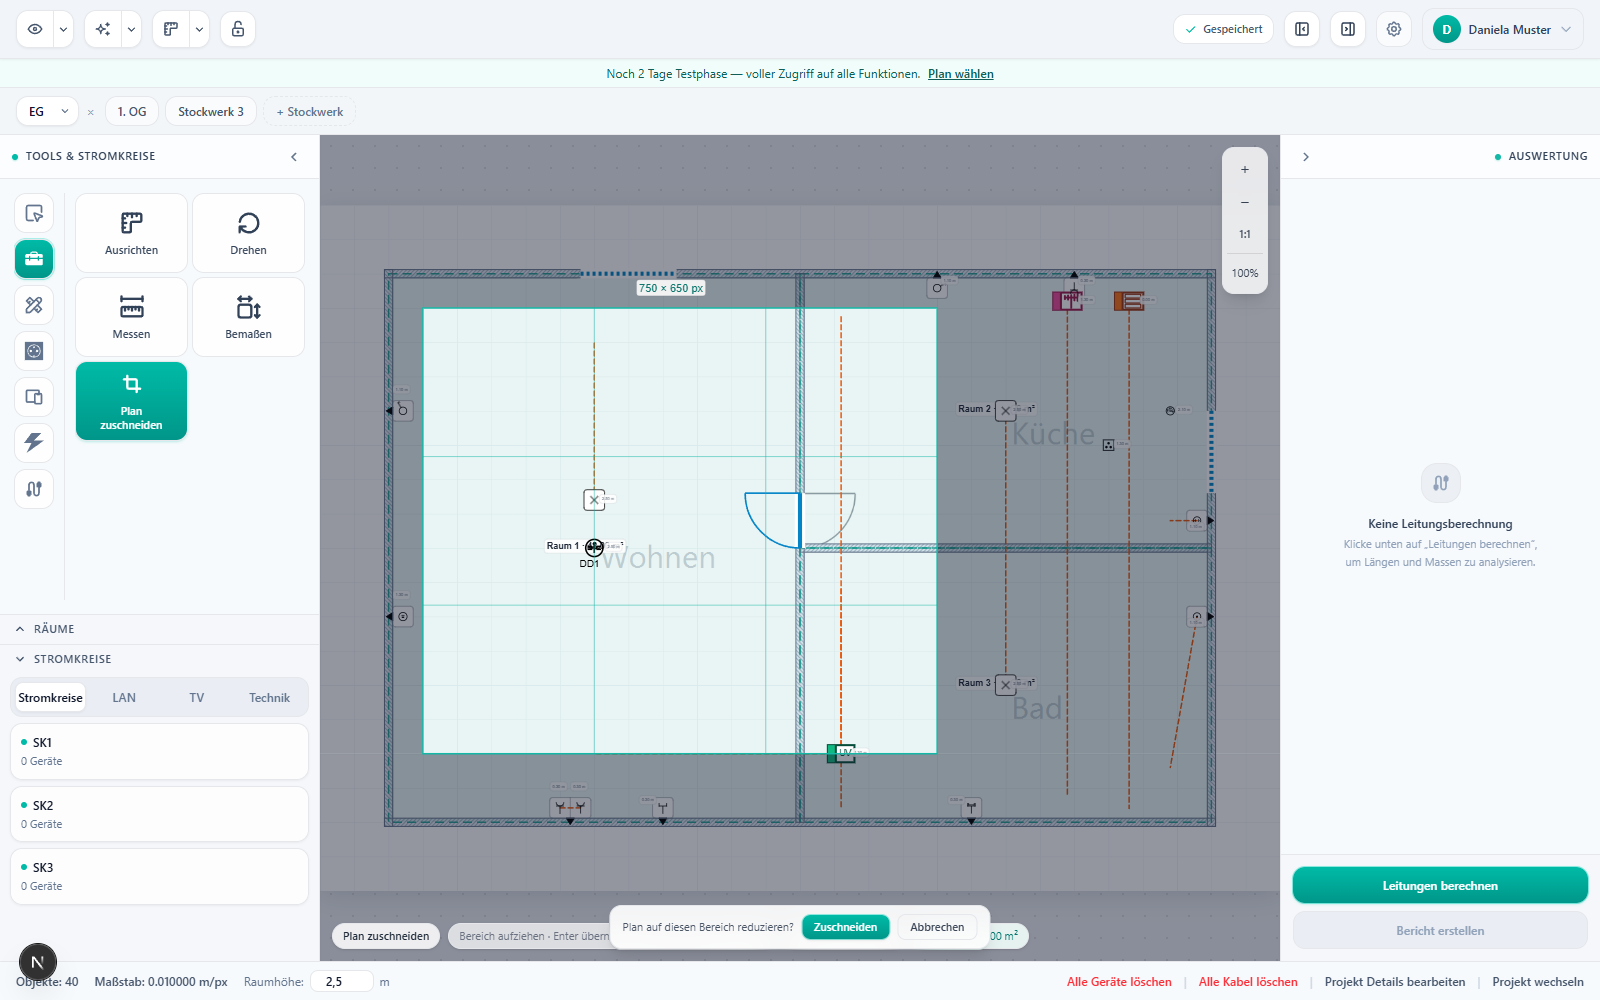1600x1000 pixels.
Task: Zoom in with the plus button
Action: (1245, 170)
